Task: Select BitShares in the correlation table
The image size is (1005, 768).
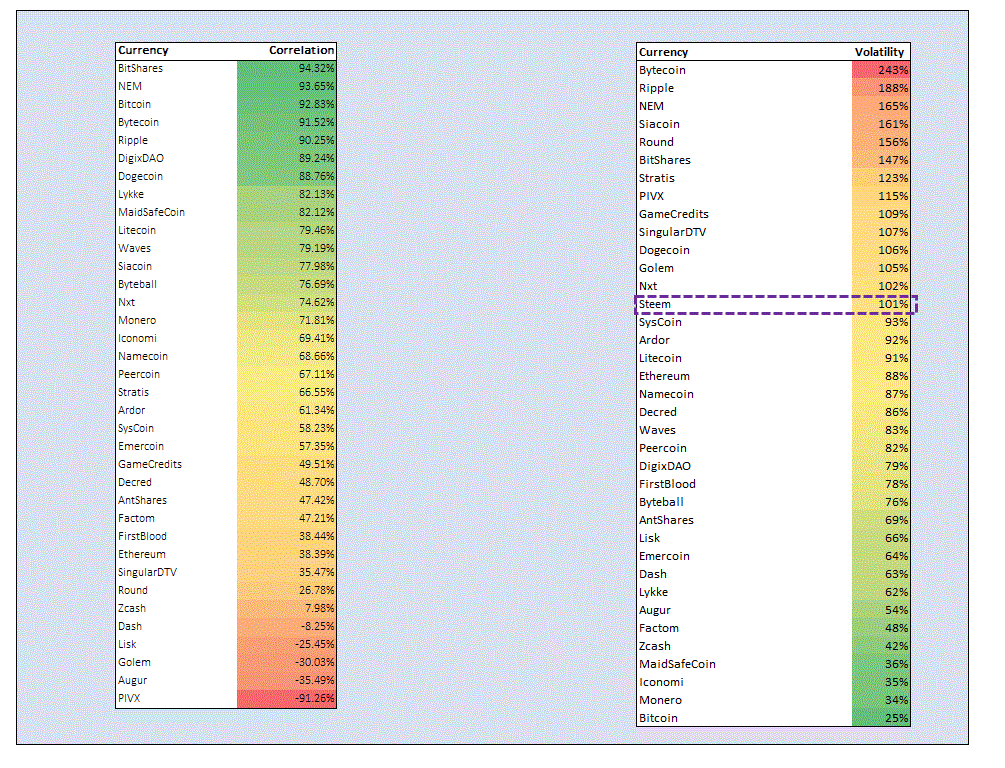Action: click(x=140, y=68)
